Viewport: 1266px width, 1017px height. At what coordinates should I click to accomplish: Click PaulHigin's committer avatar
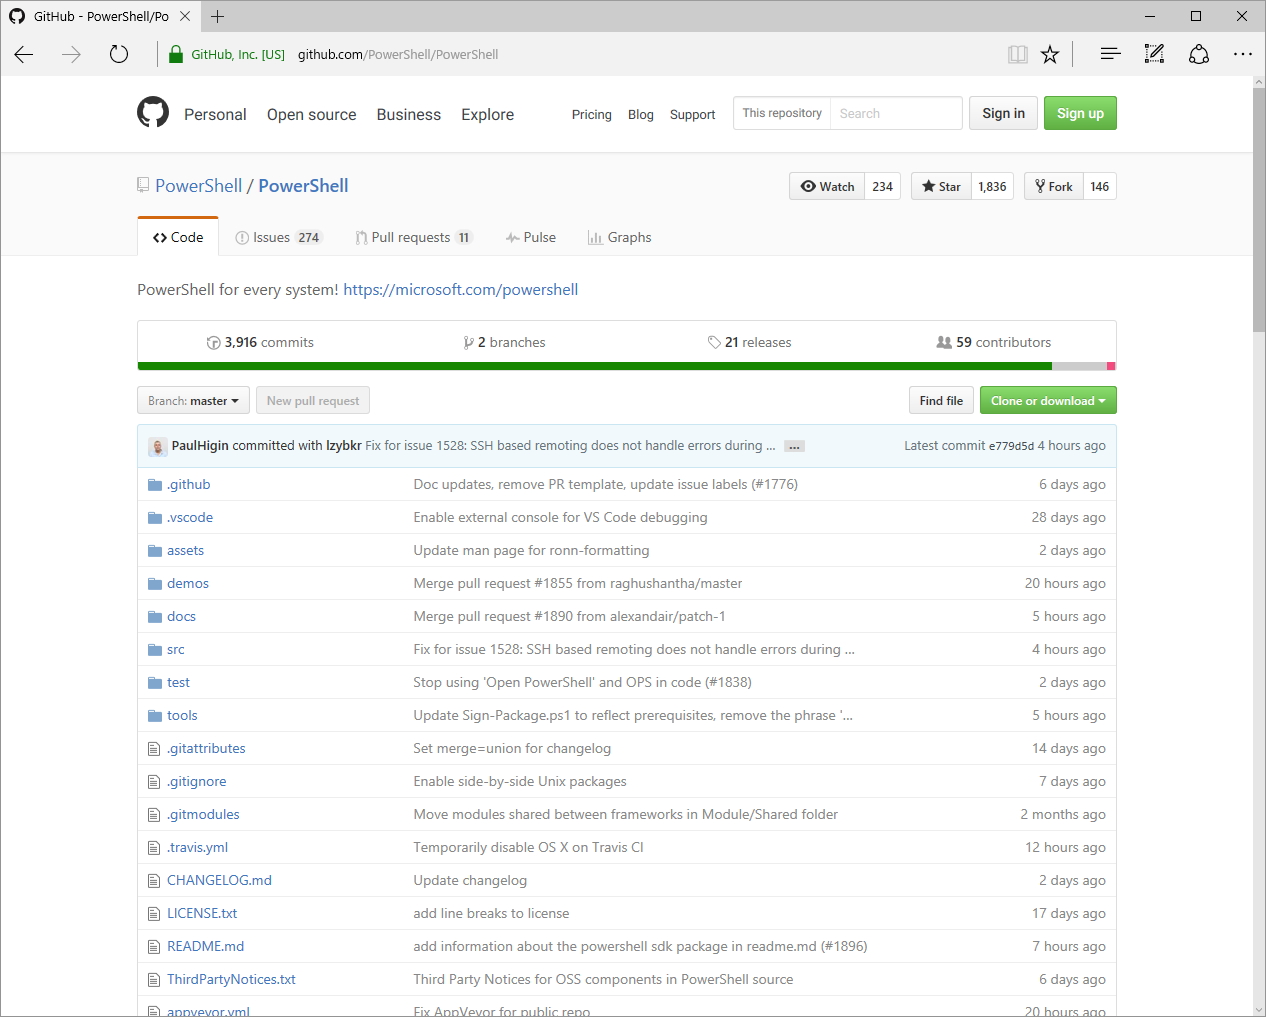click(157, 446)
